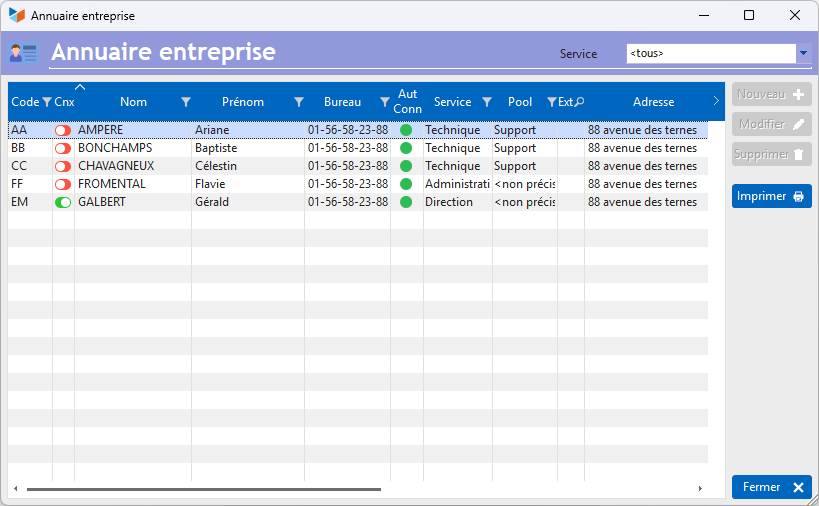Viewport: 819px width, 506px height.
Task: Click the filter icon on Service column
Action: [x=487, y=102]
